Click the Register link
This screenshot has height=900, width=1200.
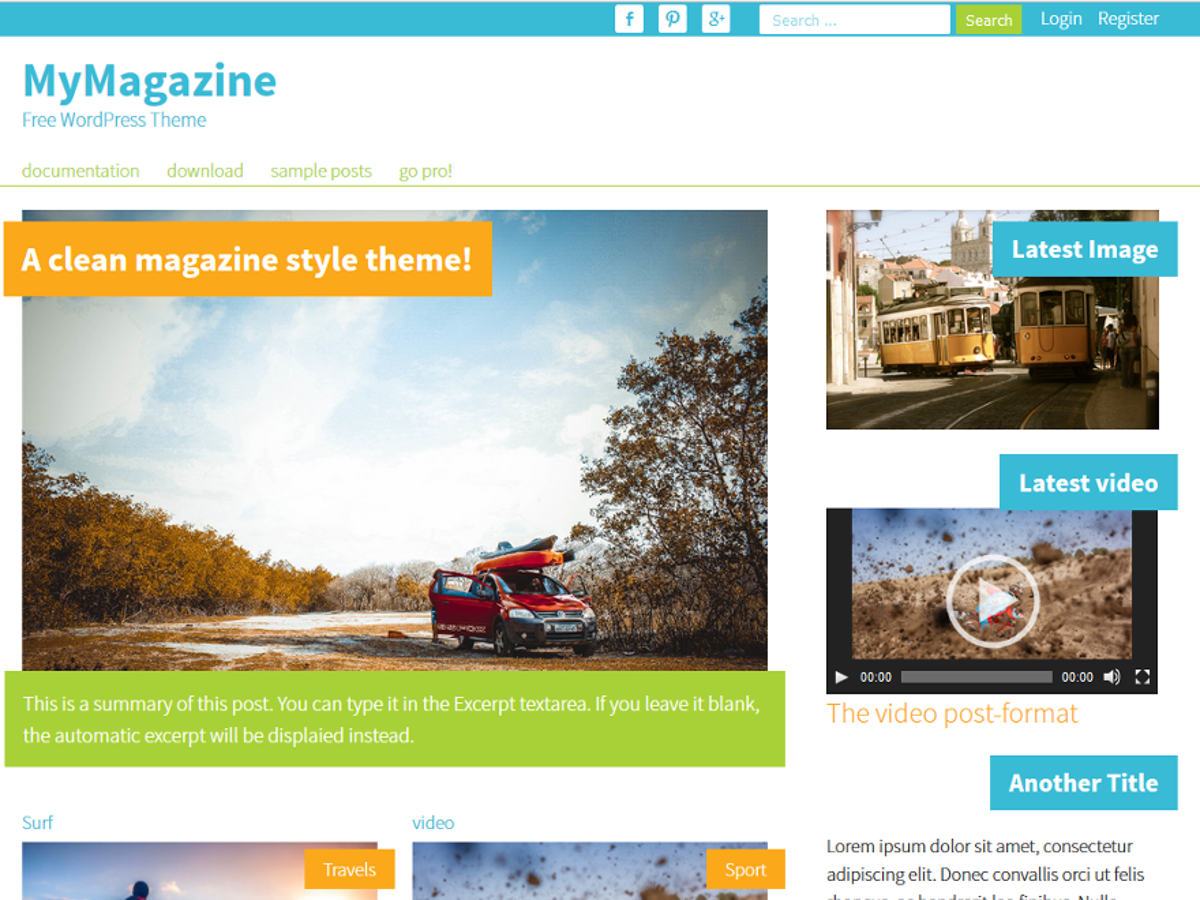click(1128, 18)
